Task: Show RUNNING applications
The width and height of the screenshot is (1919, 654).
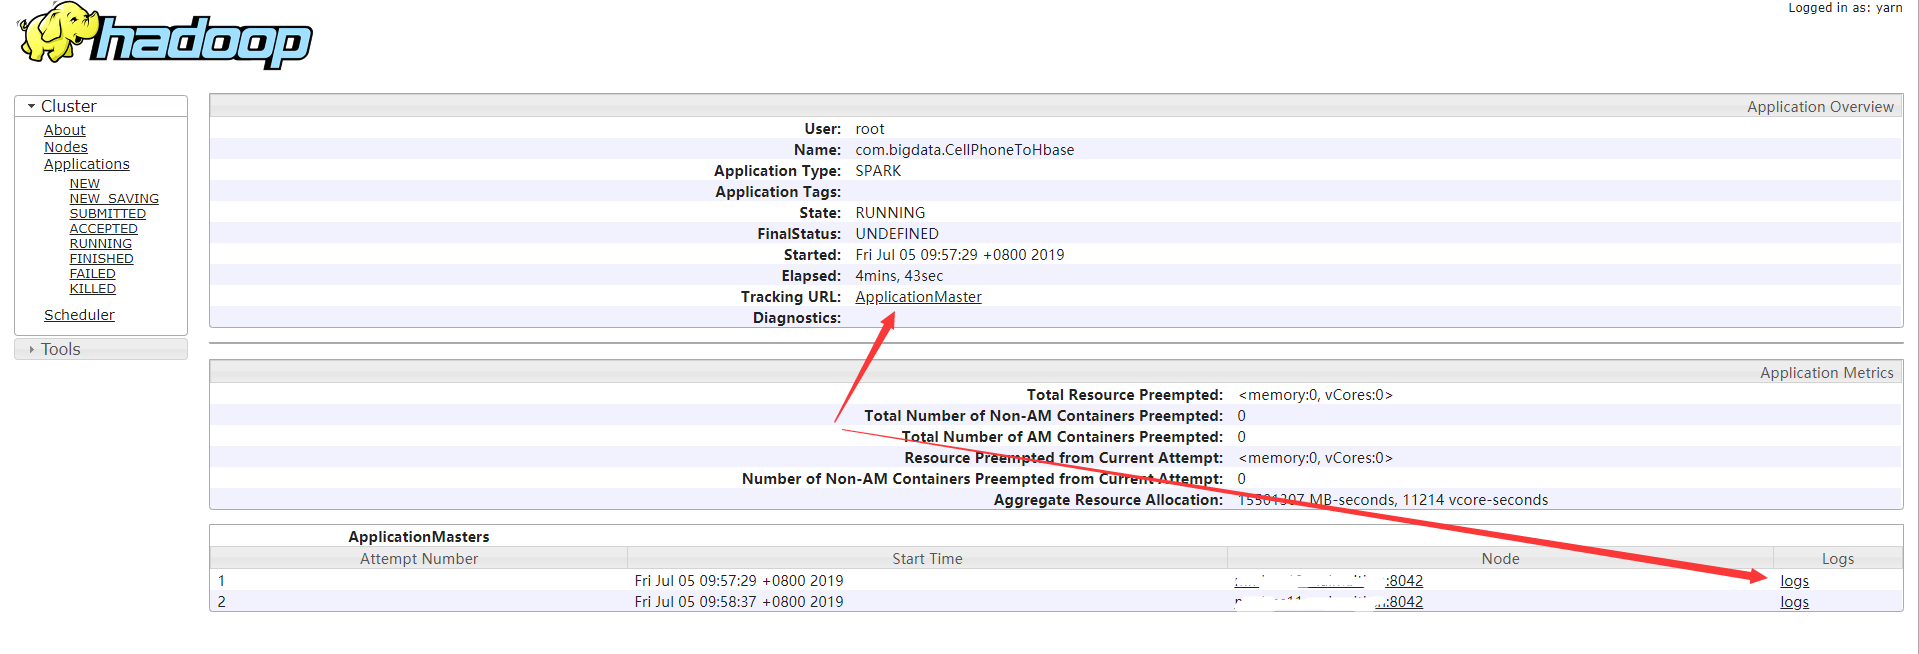Action: (x=101, y=244)
